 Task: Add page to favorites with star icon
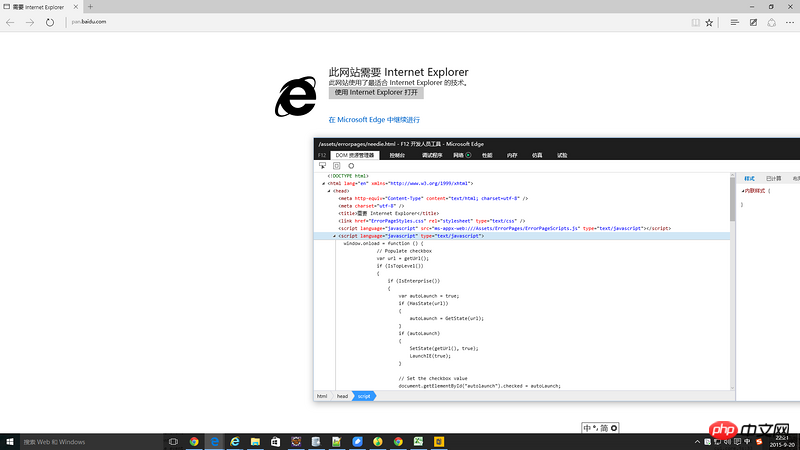point(709,22)
